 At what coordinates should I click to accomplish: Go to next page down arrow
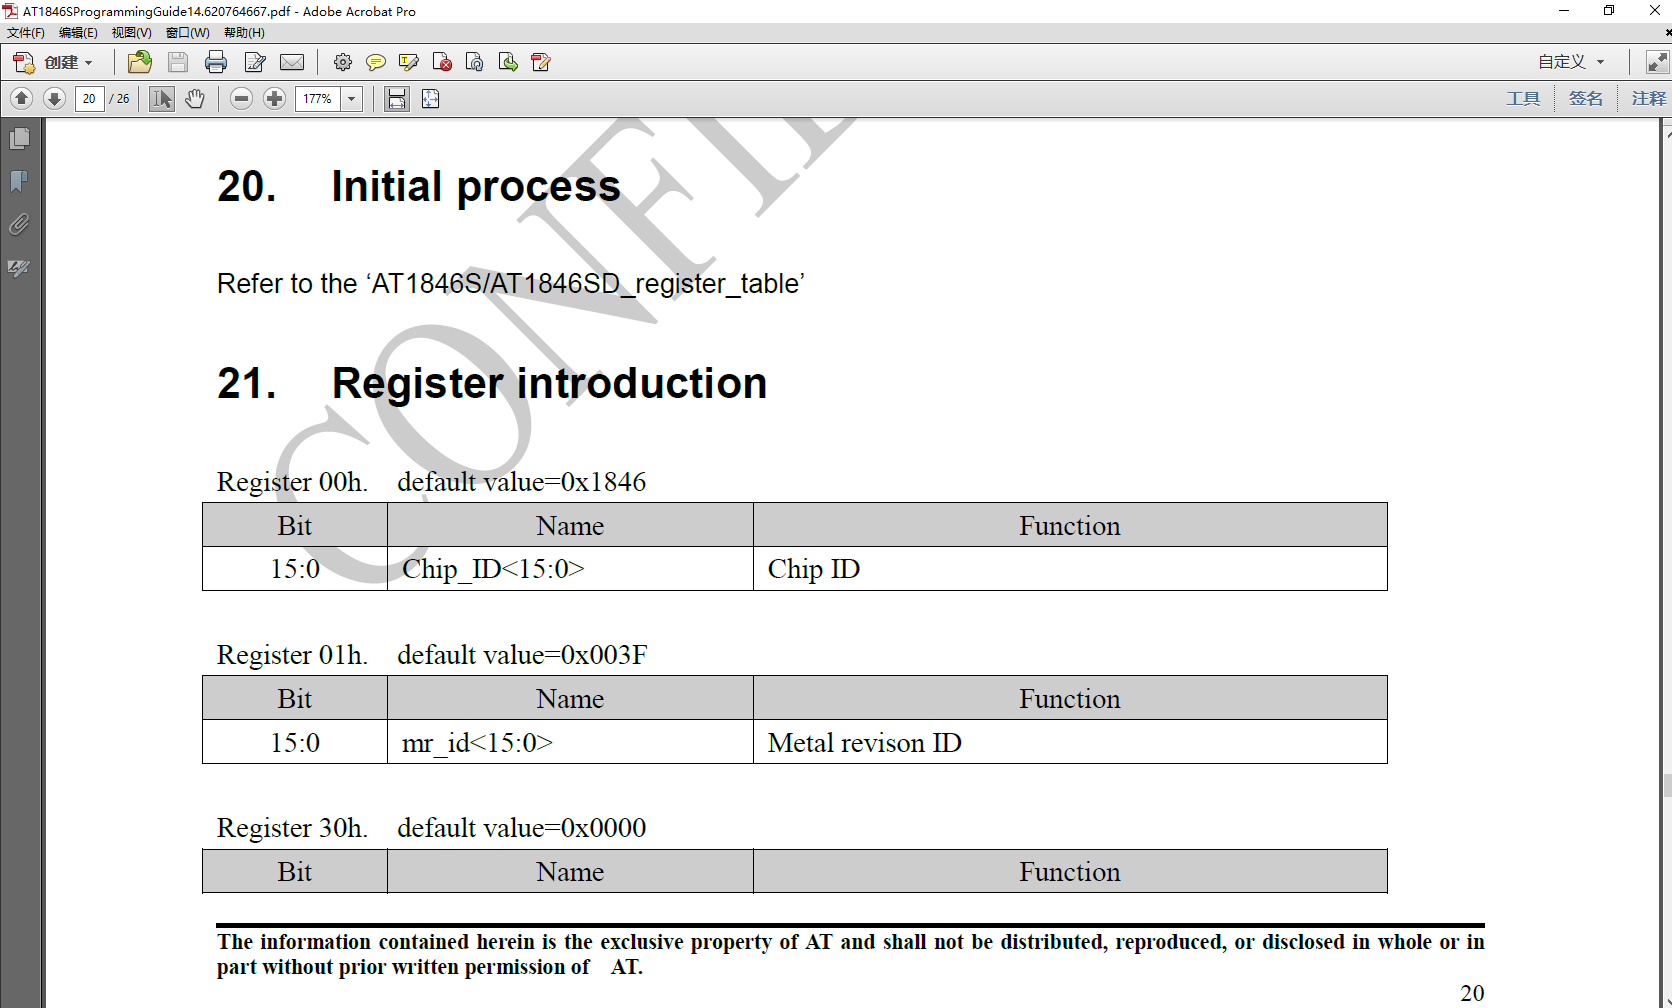coord(55,98)
